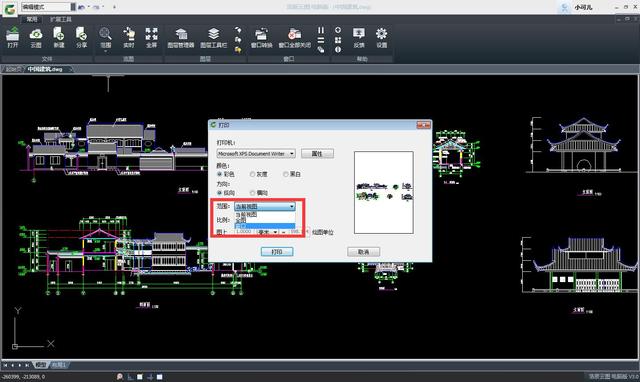Open the 毫米 unit dropdown
This screenshot has height=382, width=640.
[x=267, y=232]
